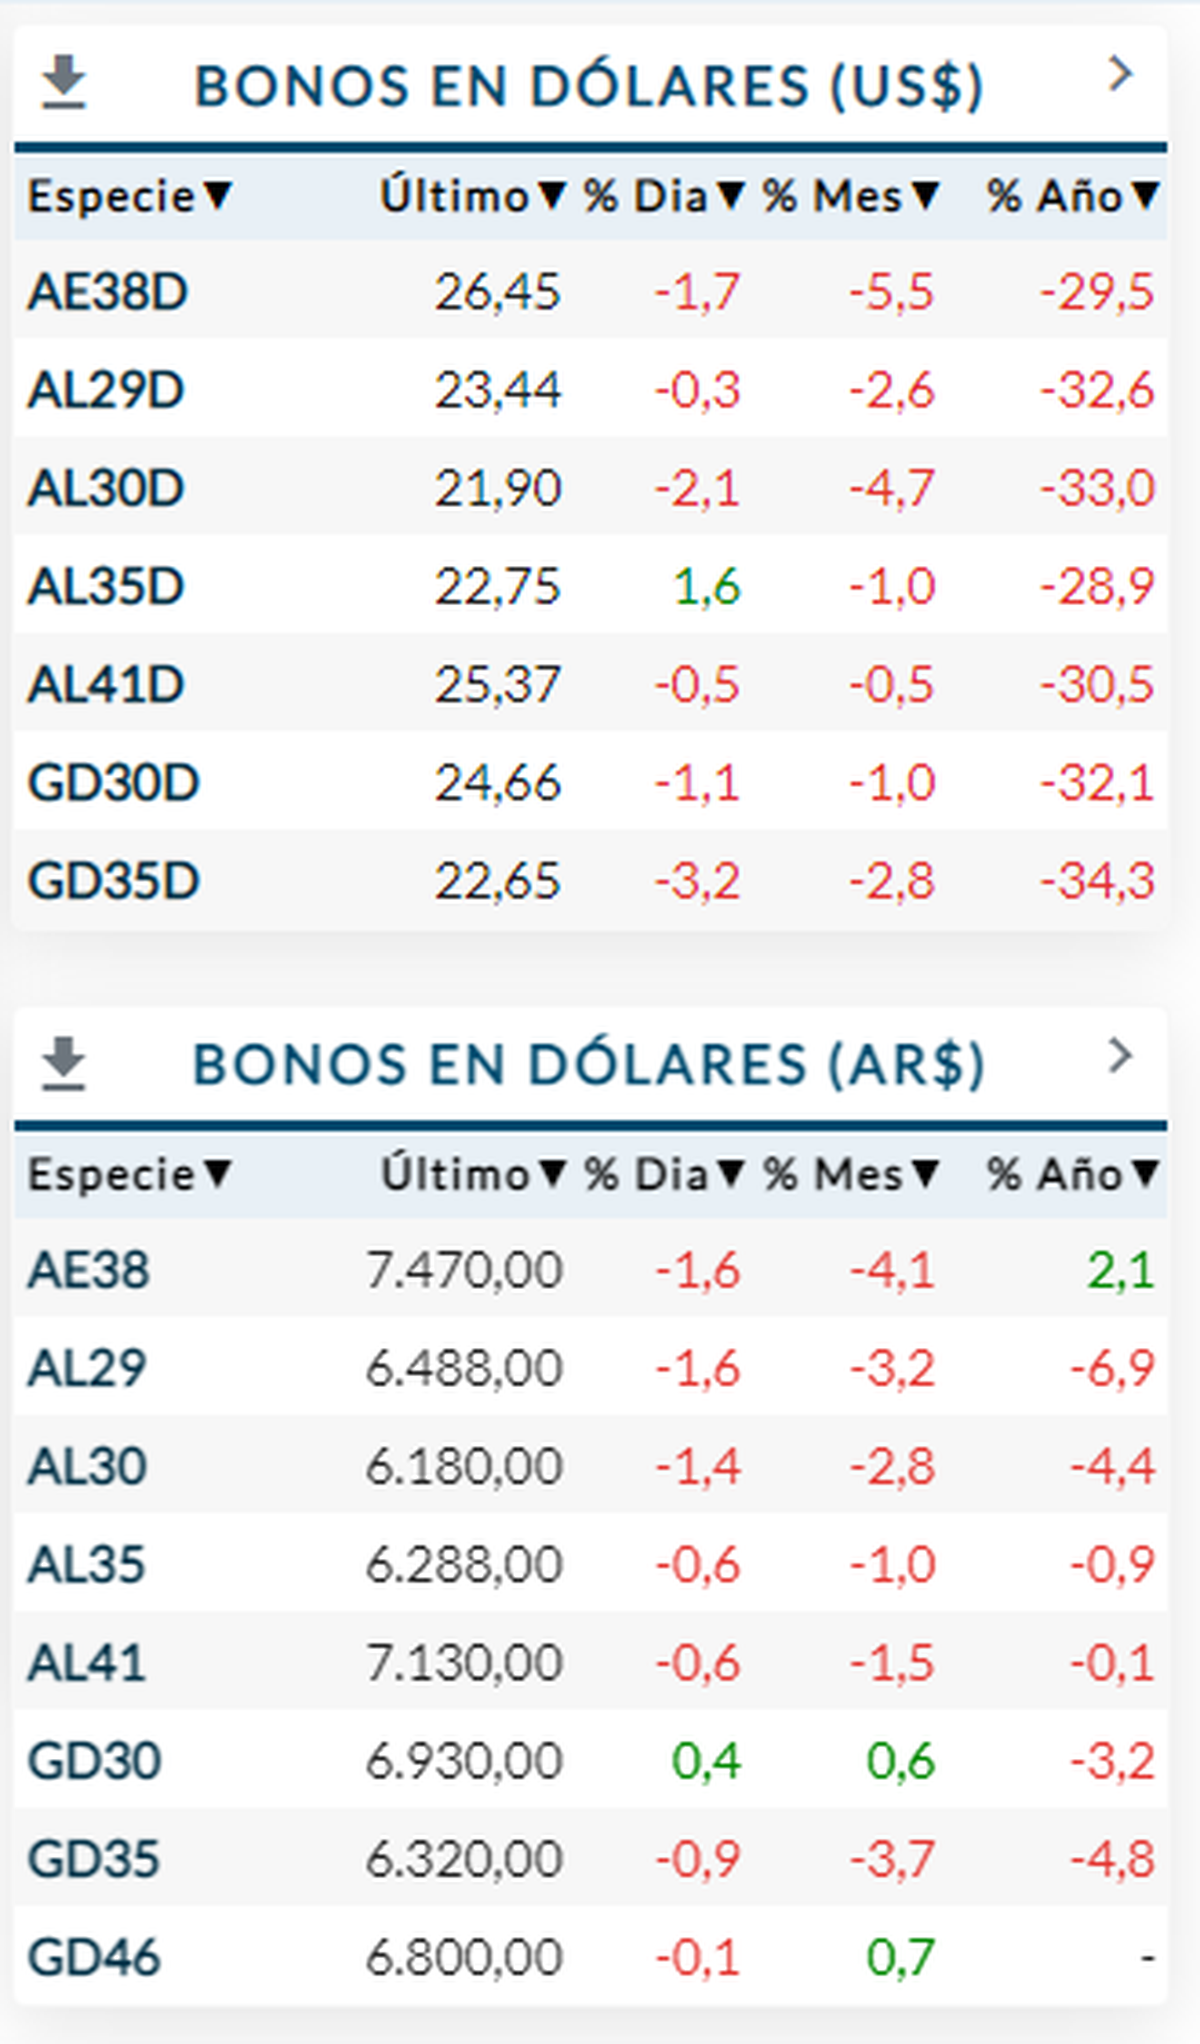Click the GD46 bond row
1200x2044 pixels.
pos(94,1957)
